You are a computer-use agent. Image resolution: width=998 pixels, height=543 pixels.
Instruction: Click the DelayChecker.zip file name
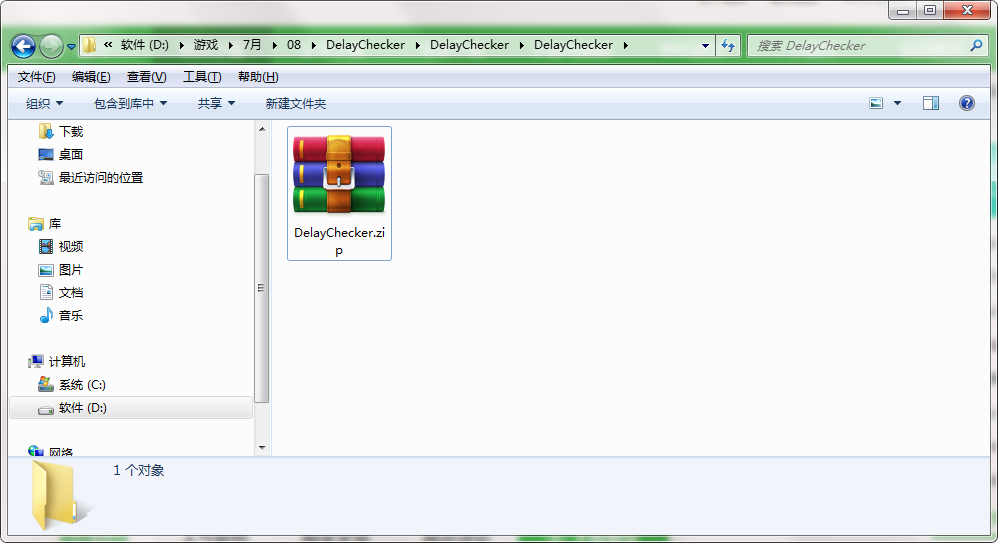point(339,241)
